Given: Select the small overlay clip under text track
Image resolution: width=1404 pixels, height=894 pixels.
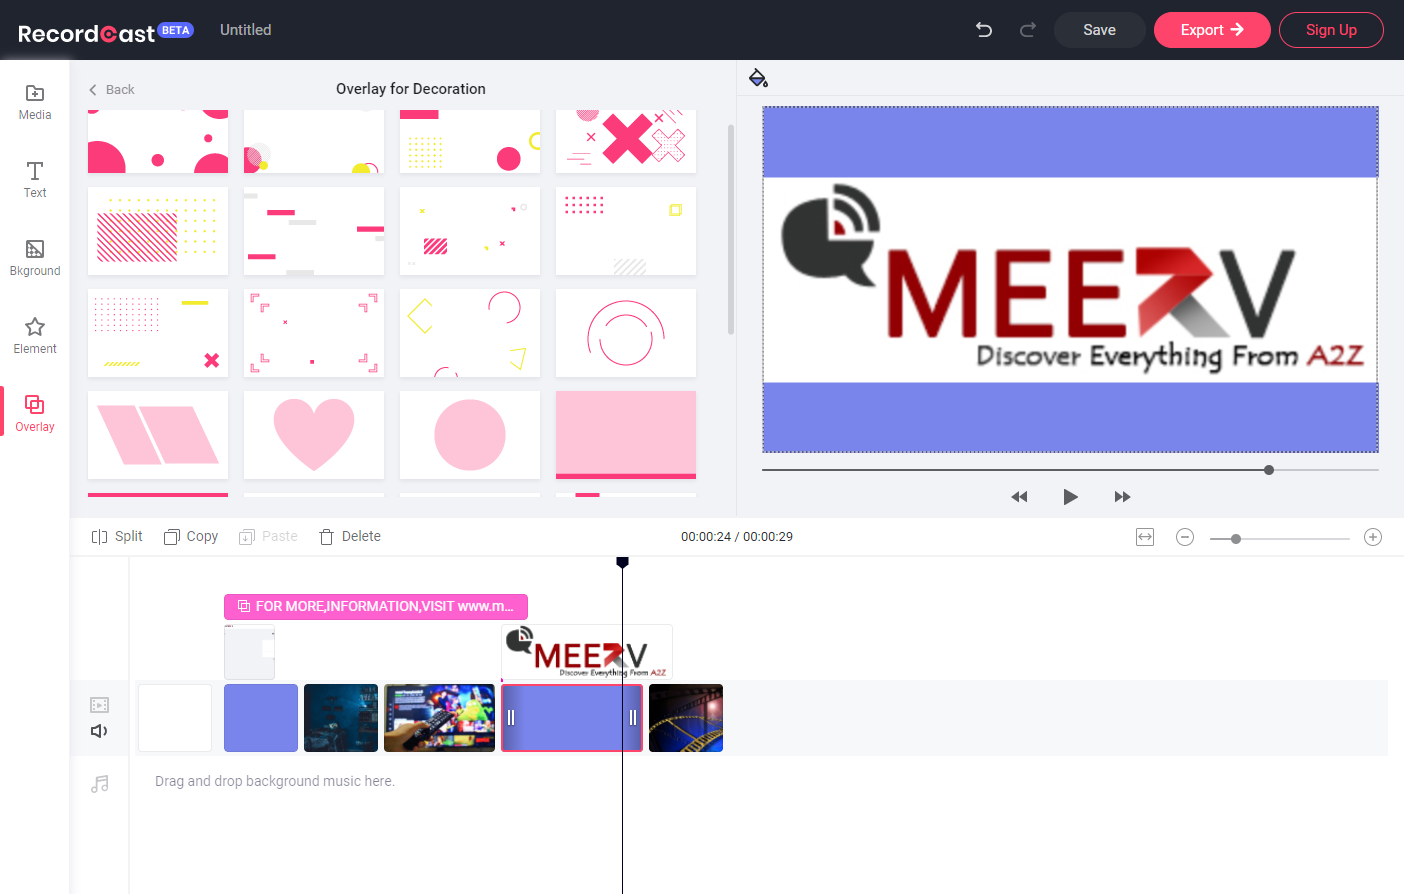Looking at the screenshot, I should coord(249,652).
